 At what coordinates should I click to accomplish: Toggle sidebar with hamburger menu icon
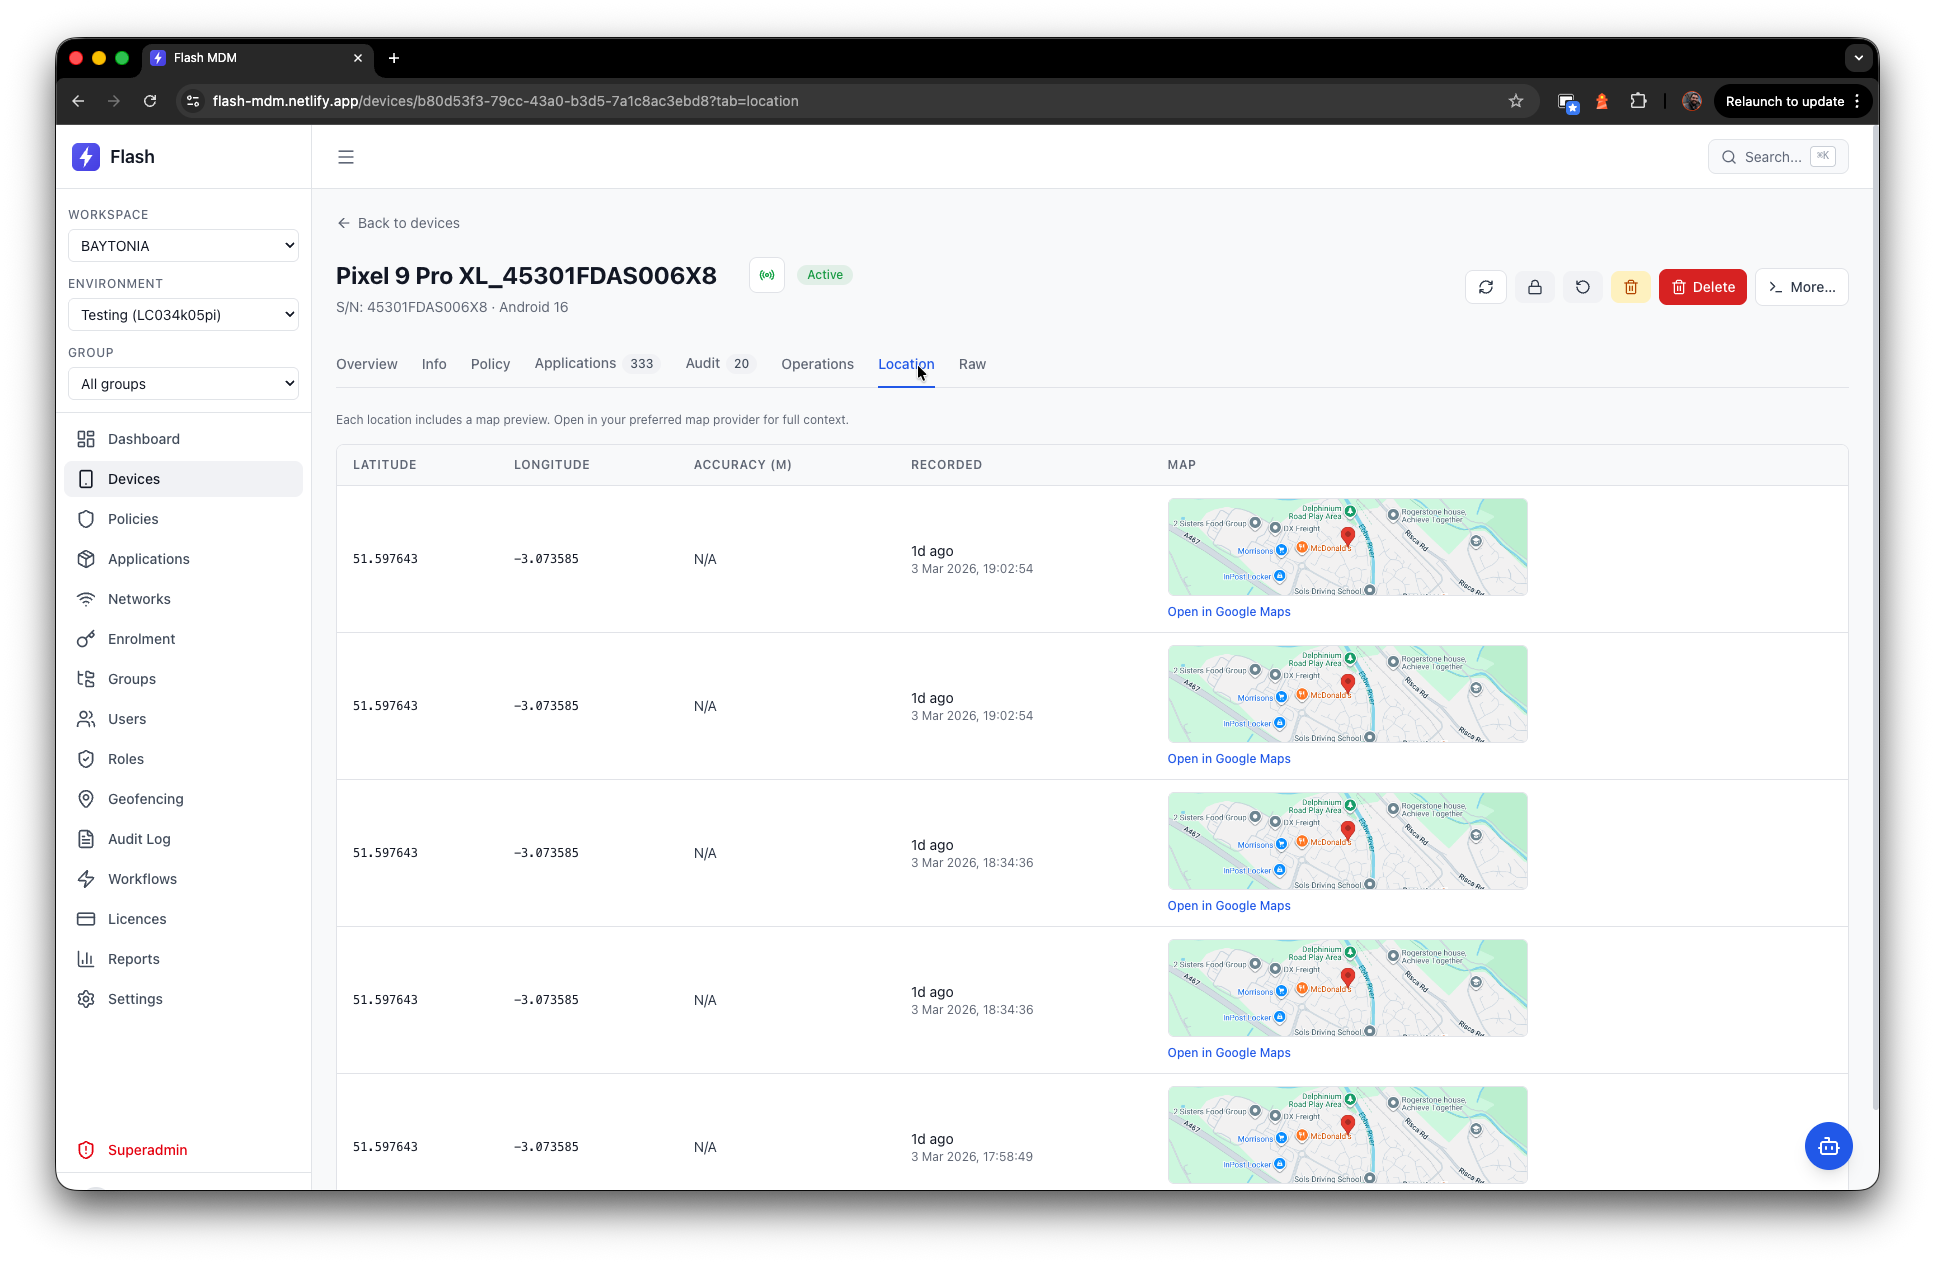(x=346, y=157)
